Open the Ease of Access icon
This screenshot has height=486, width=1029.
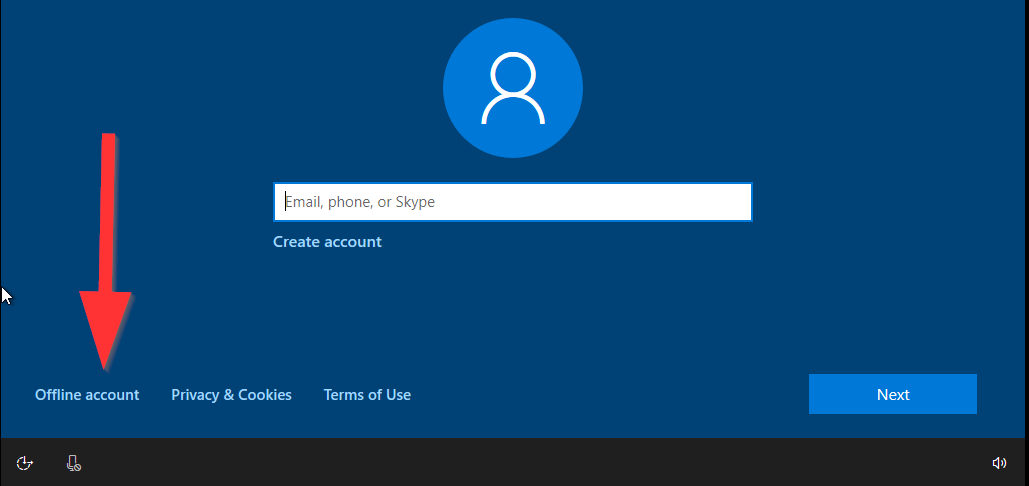pyautogui.click(x=25, y=463)
